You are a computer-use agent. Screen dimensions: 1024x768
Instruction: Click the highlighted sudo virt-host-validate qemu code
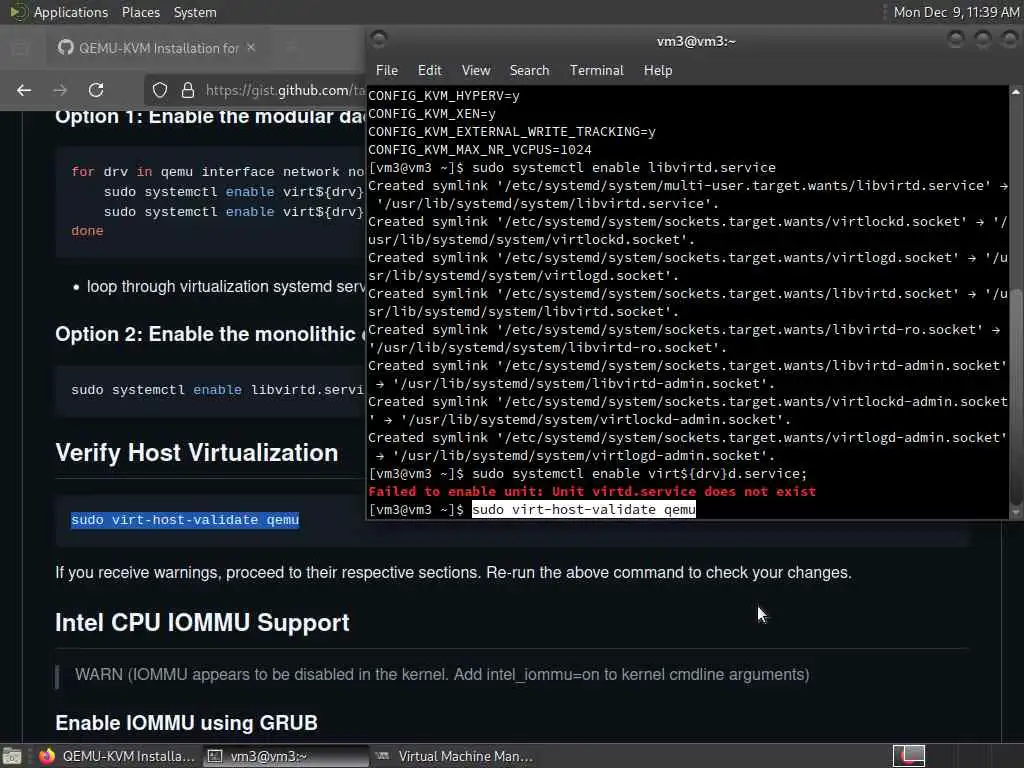185,520
